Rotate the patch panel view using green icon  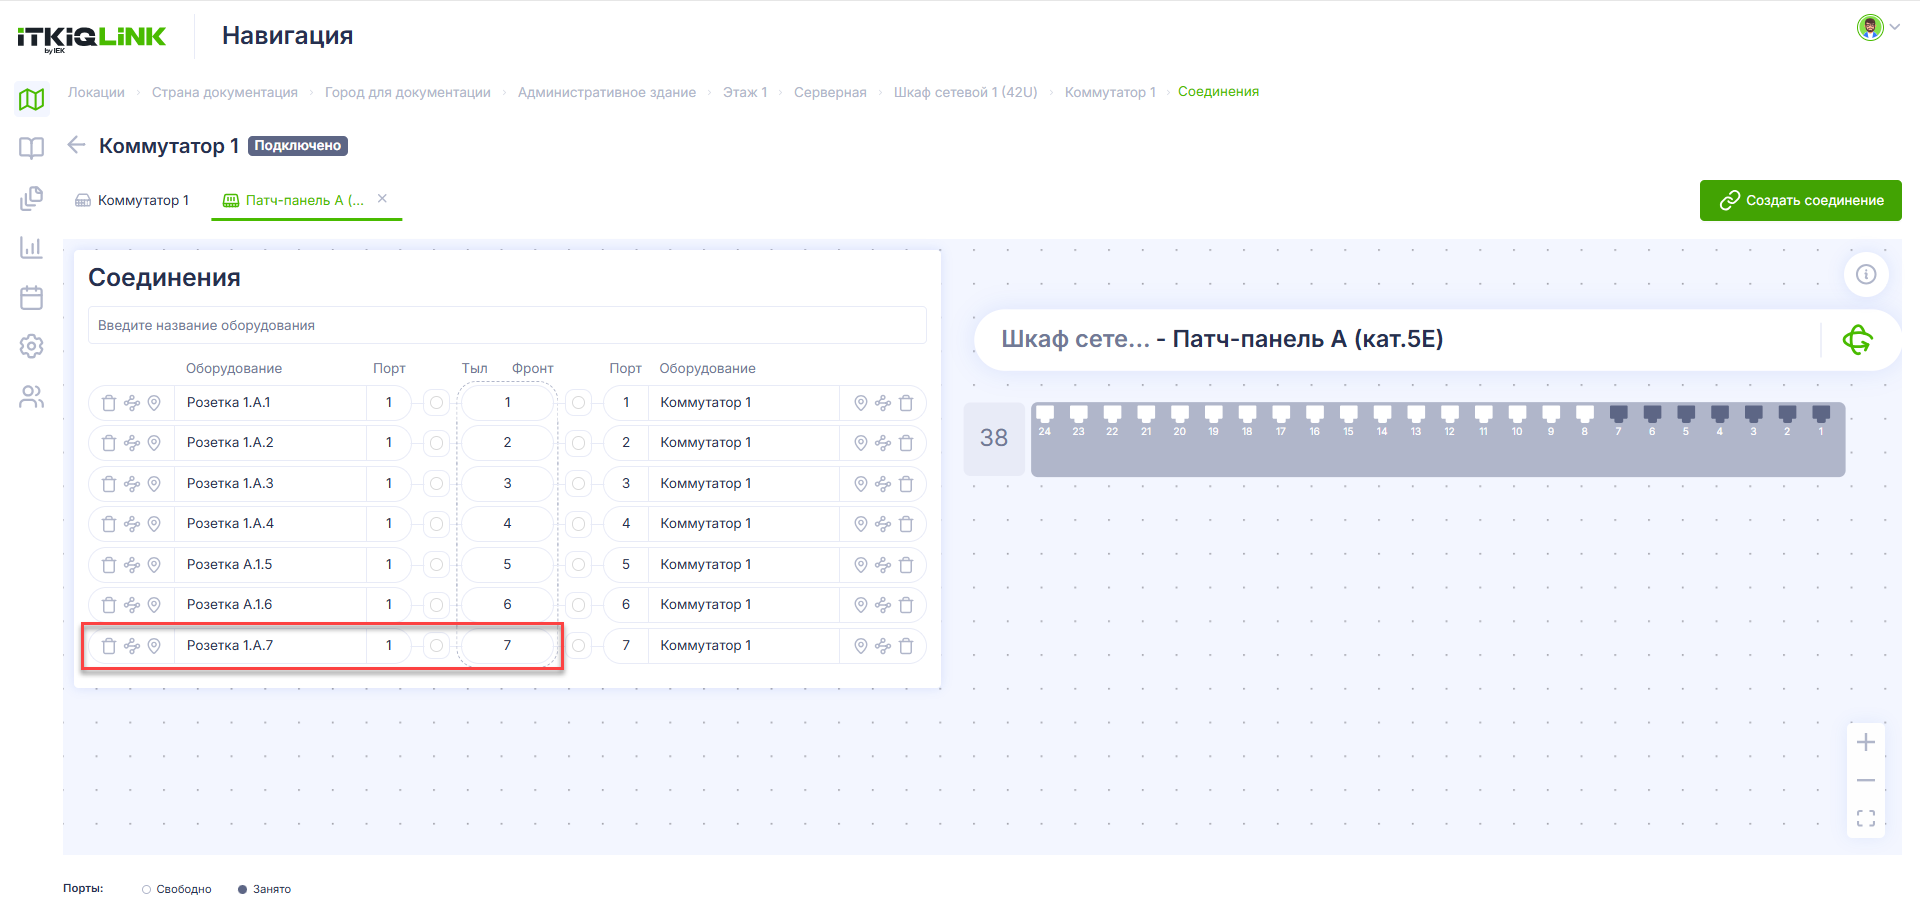(x=1858, y=340)
